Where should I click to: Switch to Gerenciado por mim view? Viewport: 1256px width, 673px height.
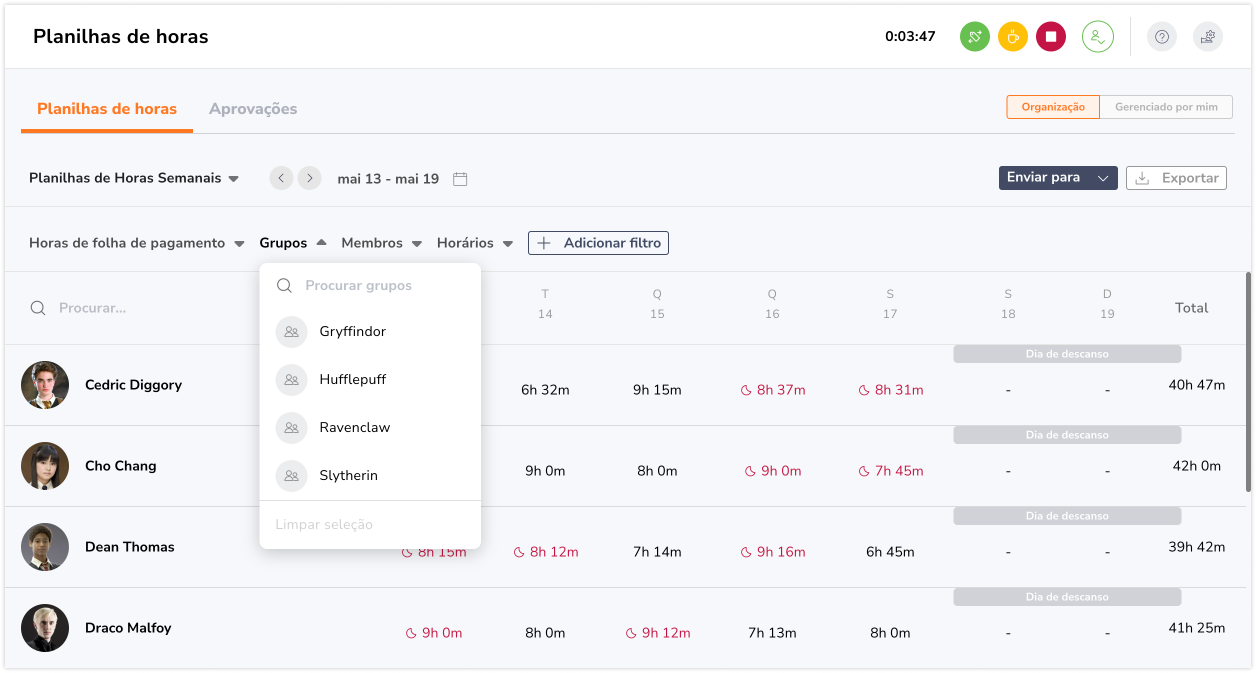pyautogui.click(x=1166, y=107)
